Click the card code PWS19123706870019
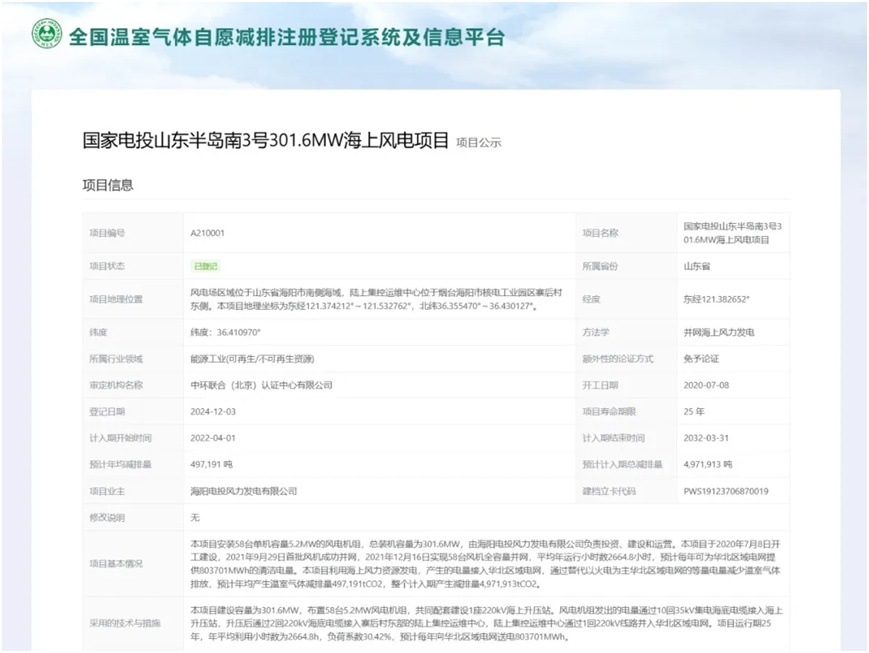This screenshot has width=869, height=653. [x=726, y=491]
